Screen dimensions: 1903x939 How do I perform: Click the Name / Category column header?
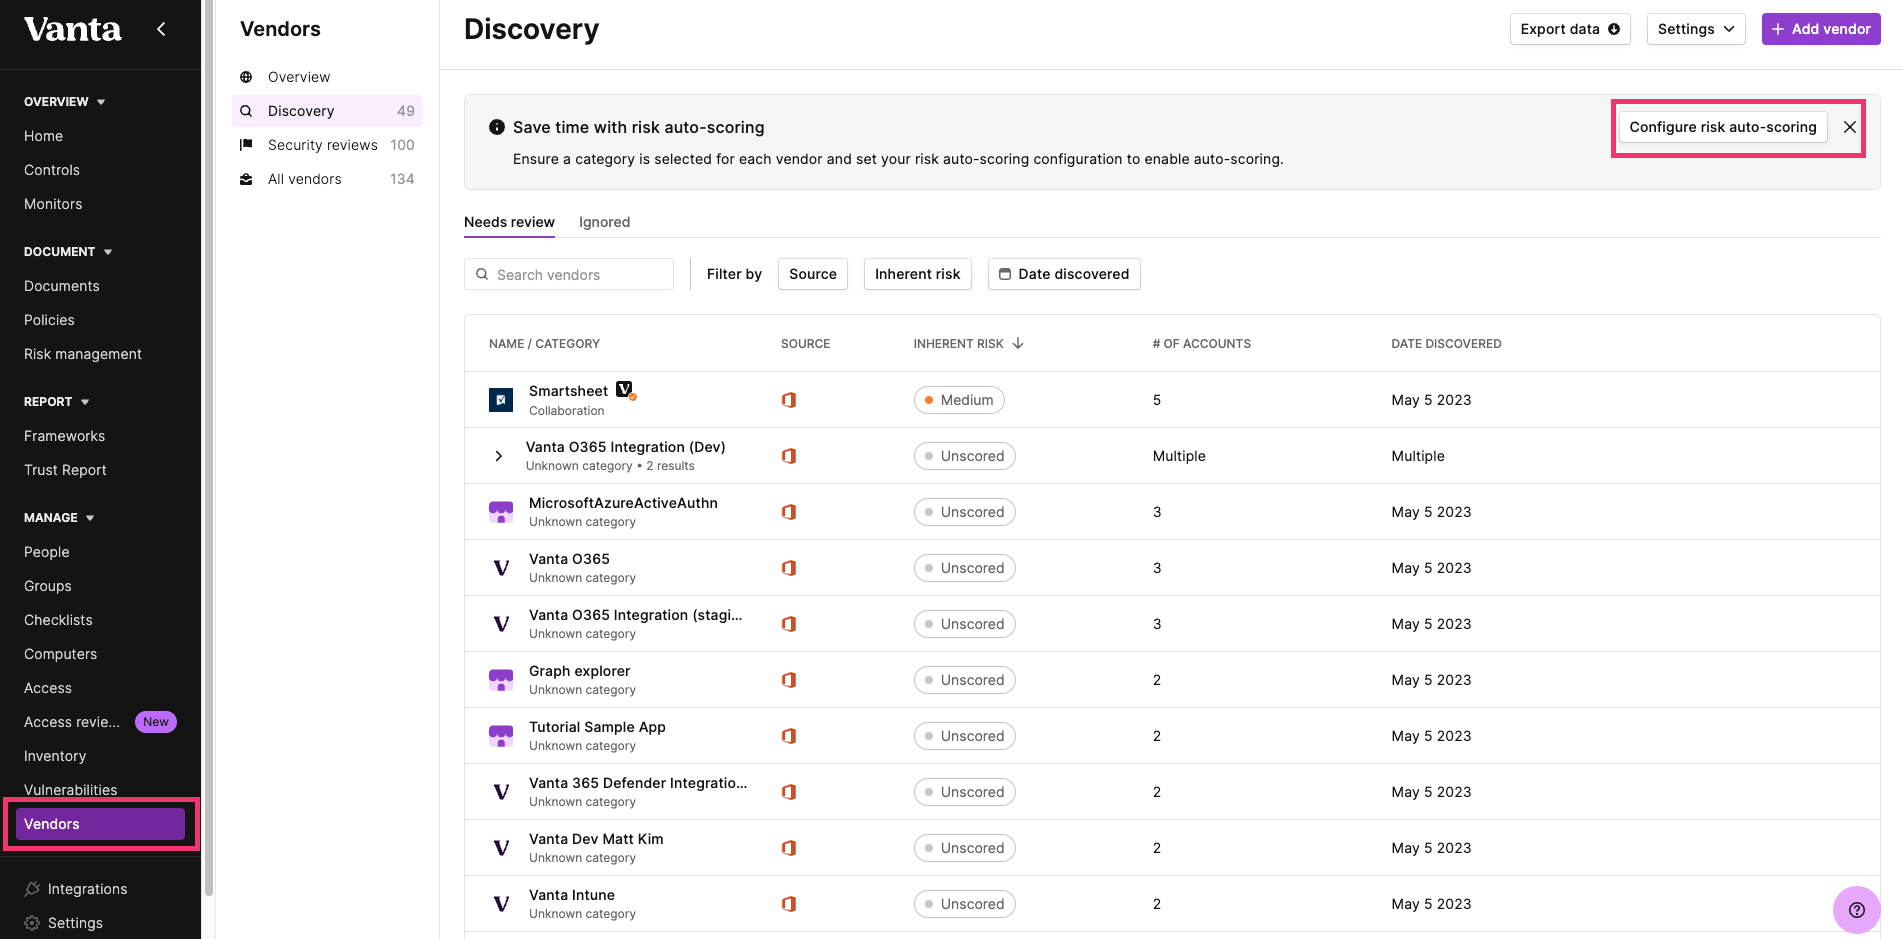click(x=544, y=343)
